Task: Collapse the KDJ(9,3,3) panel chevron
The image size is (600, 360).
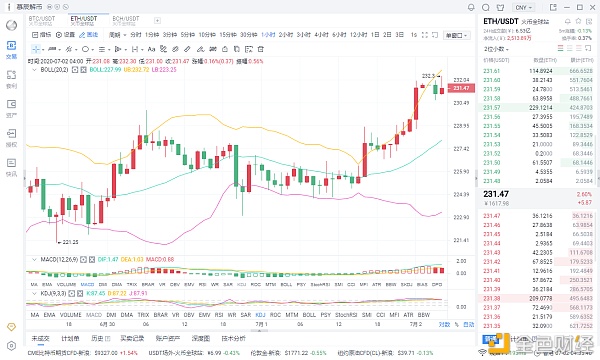Action: (x=34, y=293)
